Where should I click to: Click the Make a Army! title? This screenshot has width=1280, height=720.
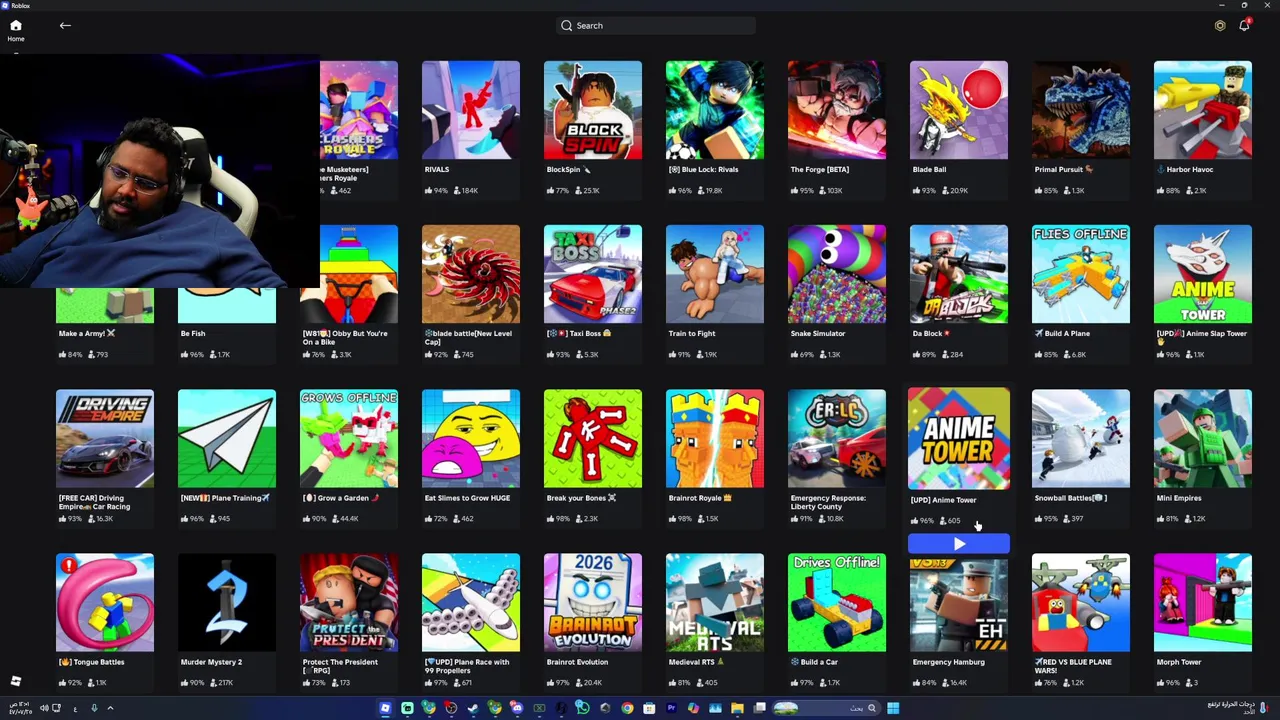[86, 334]
